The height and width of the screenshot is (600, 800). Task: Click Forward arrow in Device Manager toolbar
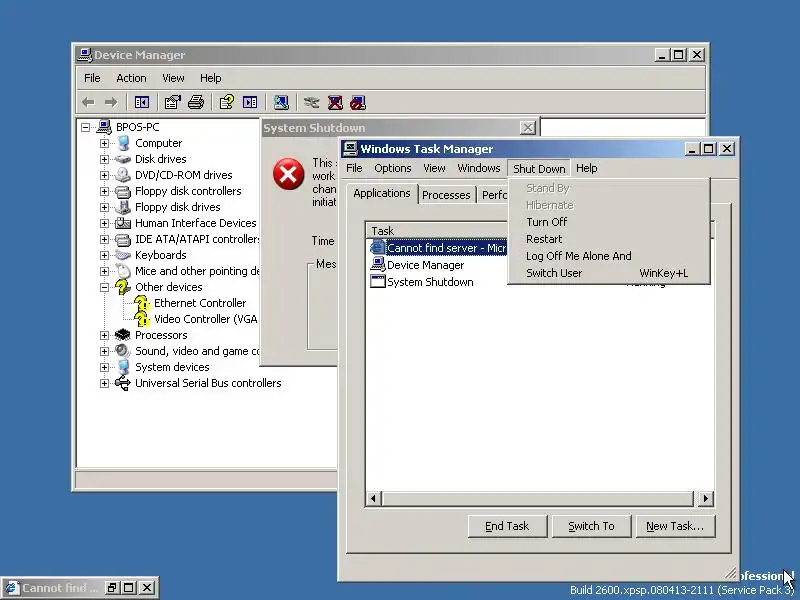(x=111, y=103)
